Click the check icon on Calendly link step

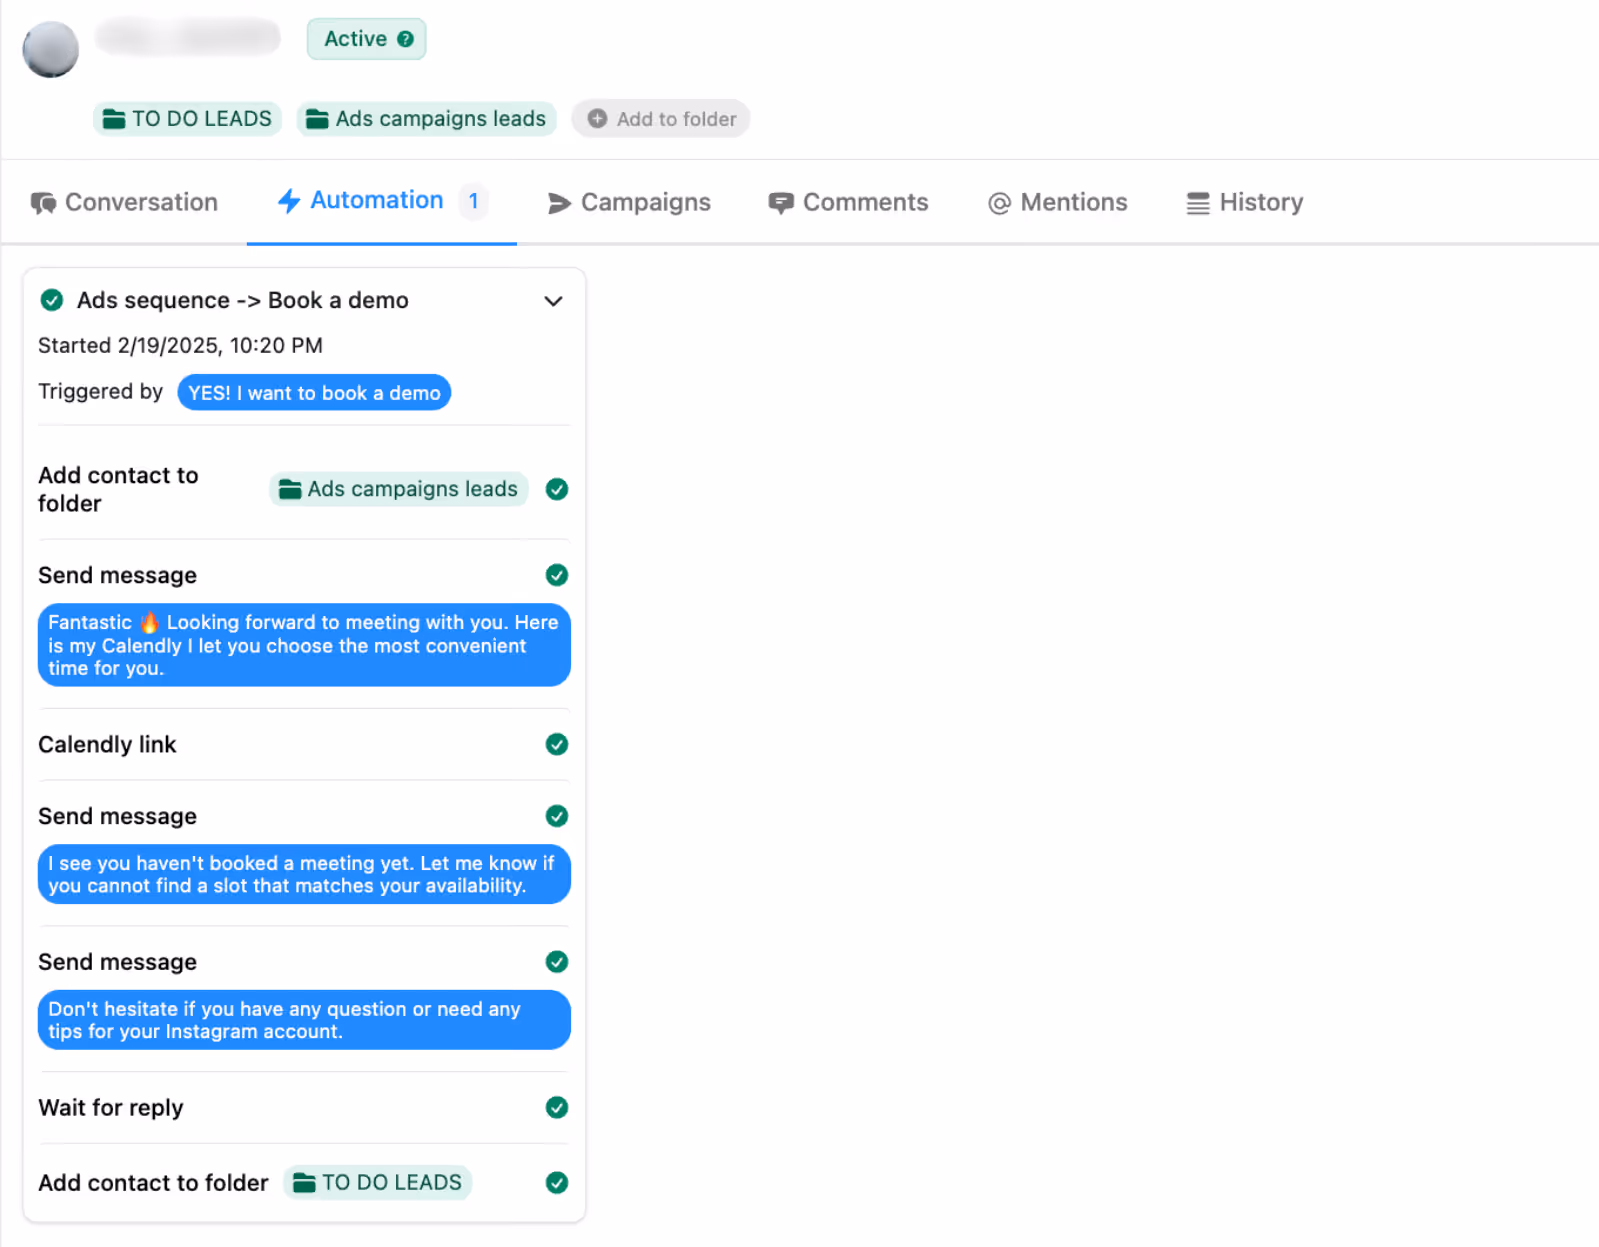pyautogui.click(x=557, y=744)
